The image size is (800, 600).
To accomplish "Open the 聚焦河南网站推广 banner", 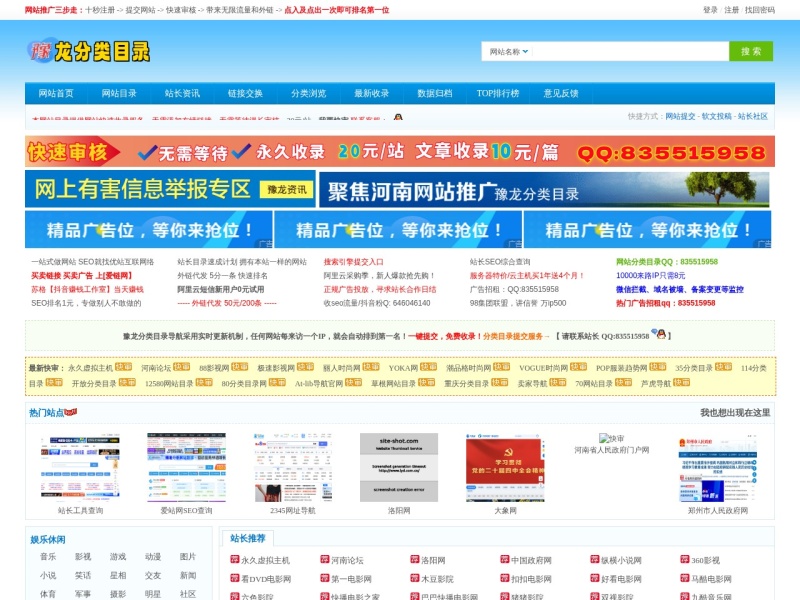I will point(544,190).
